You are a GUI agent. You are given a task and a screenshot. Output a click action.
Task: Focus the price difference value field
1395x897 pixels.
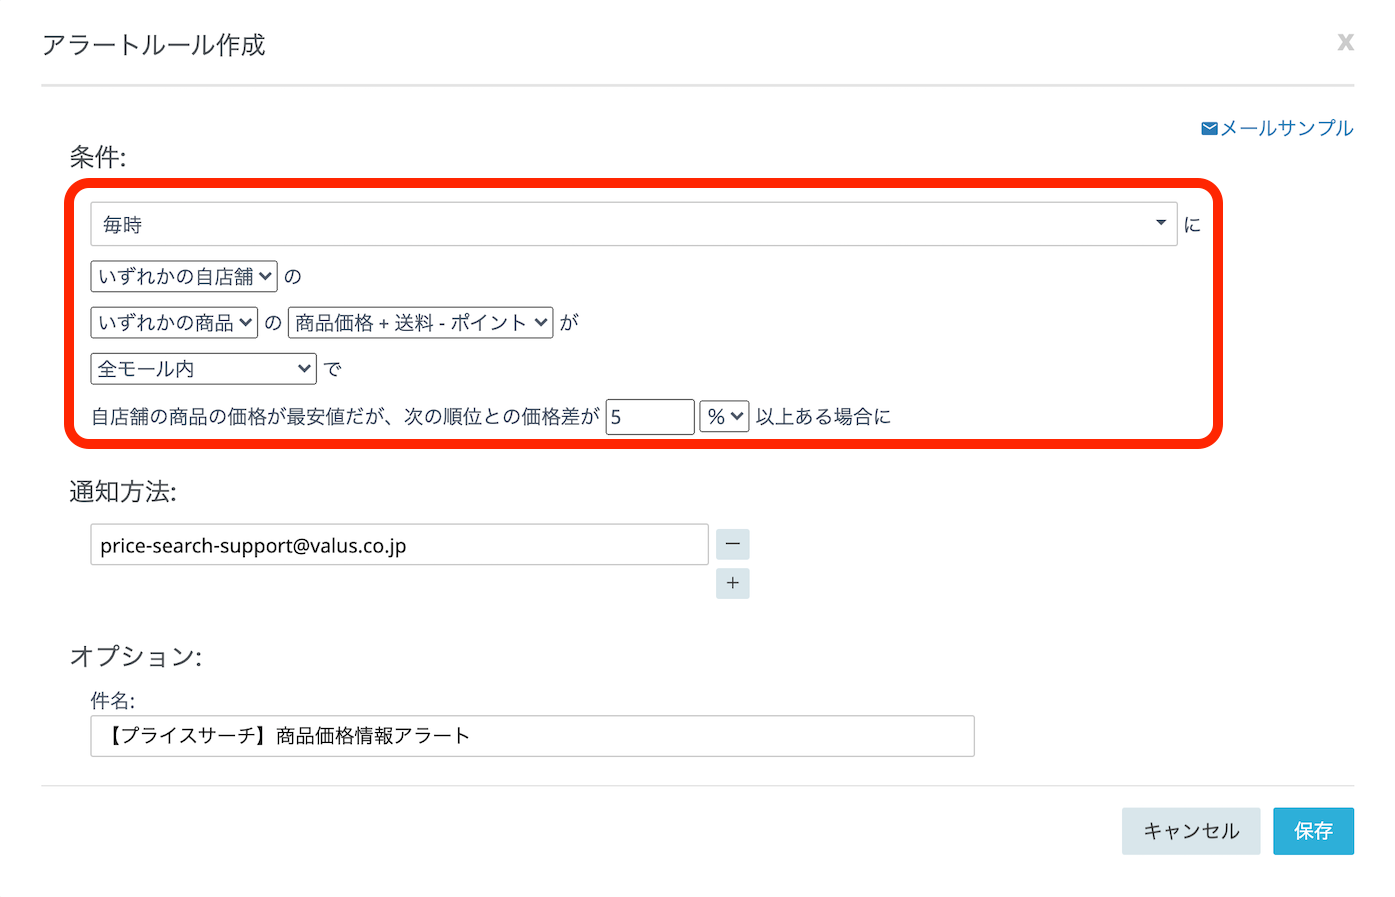point(649,417)
